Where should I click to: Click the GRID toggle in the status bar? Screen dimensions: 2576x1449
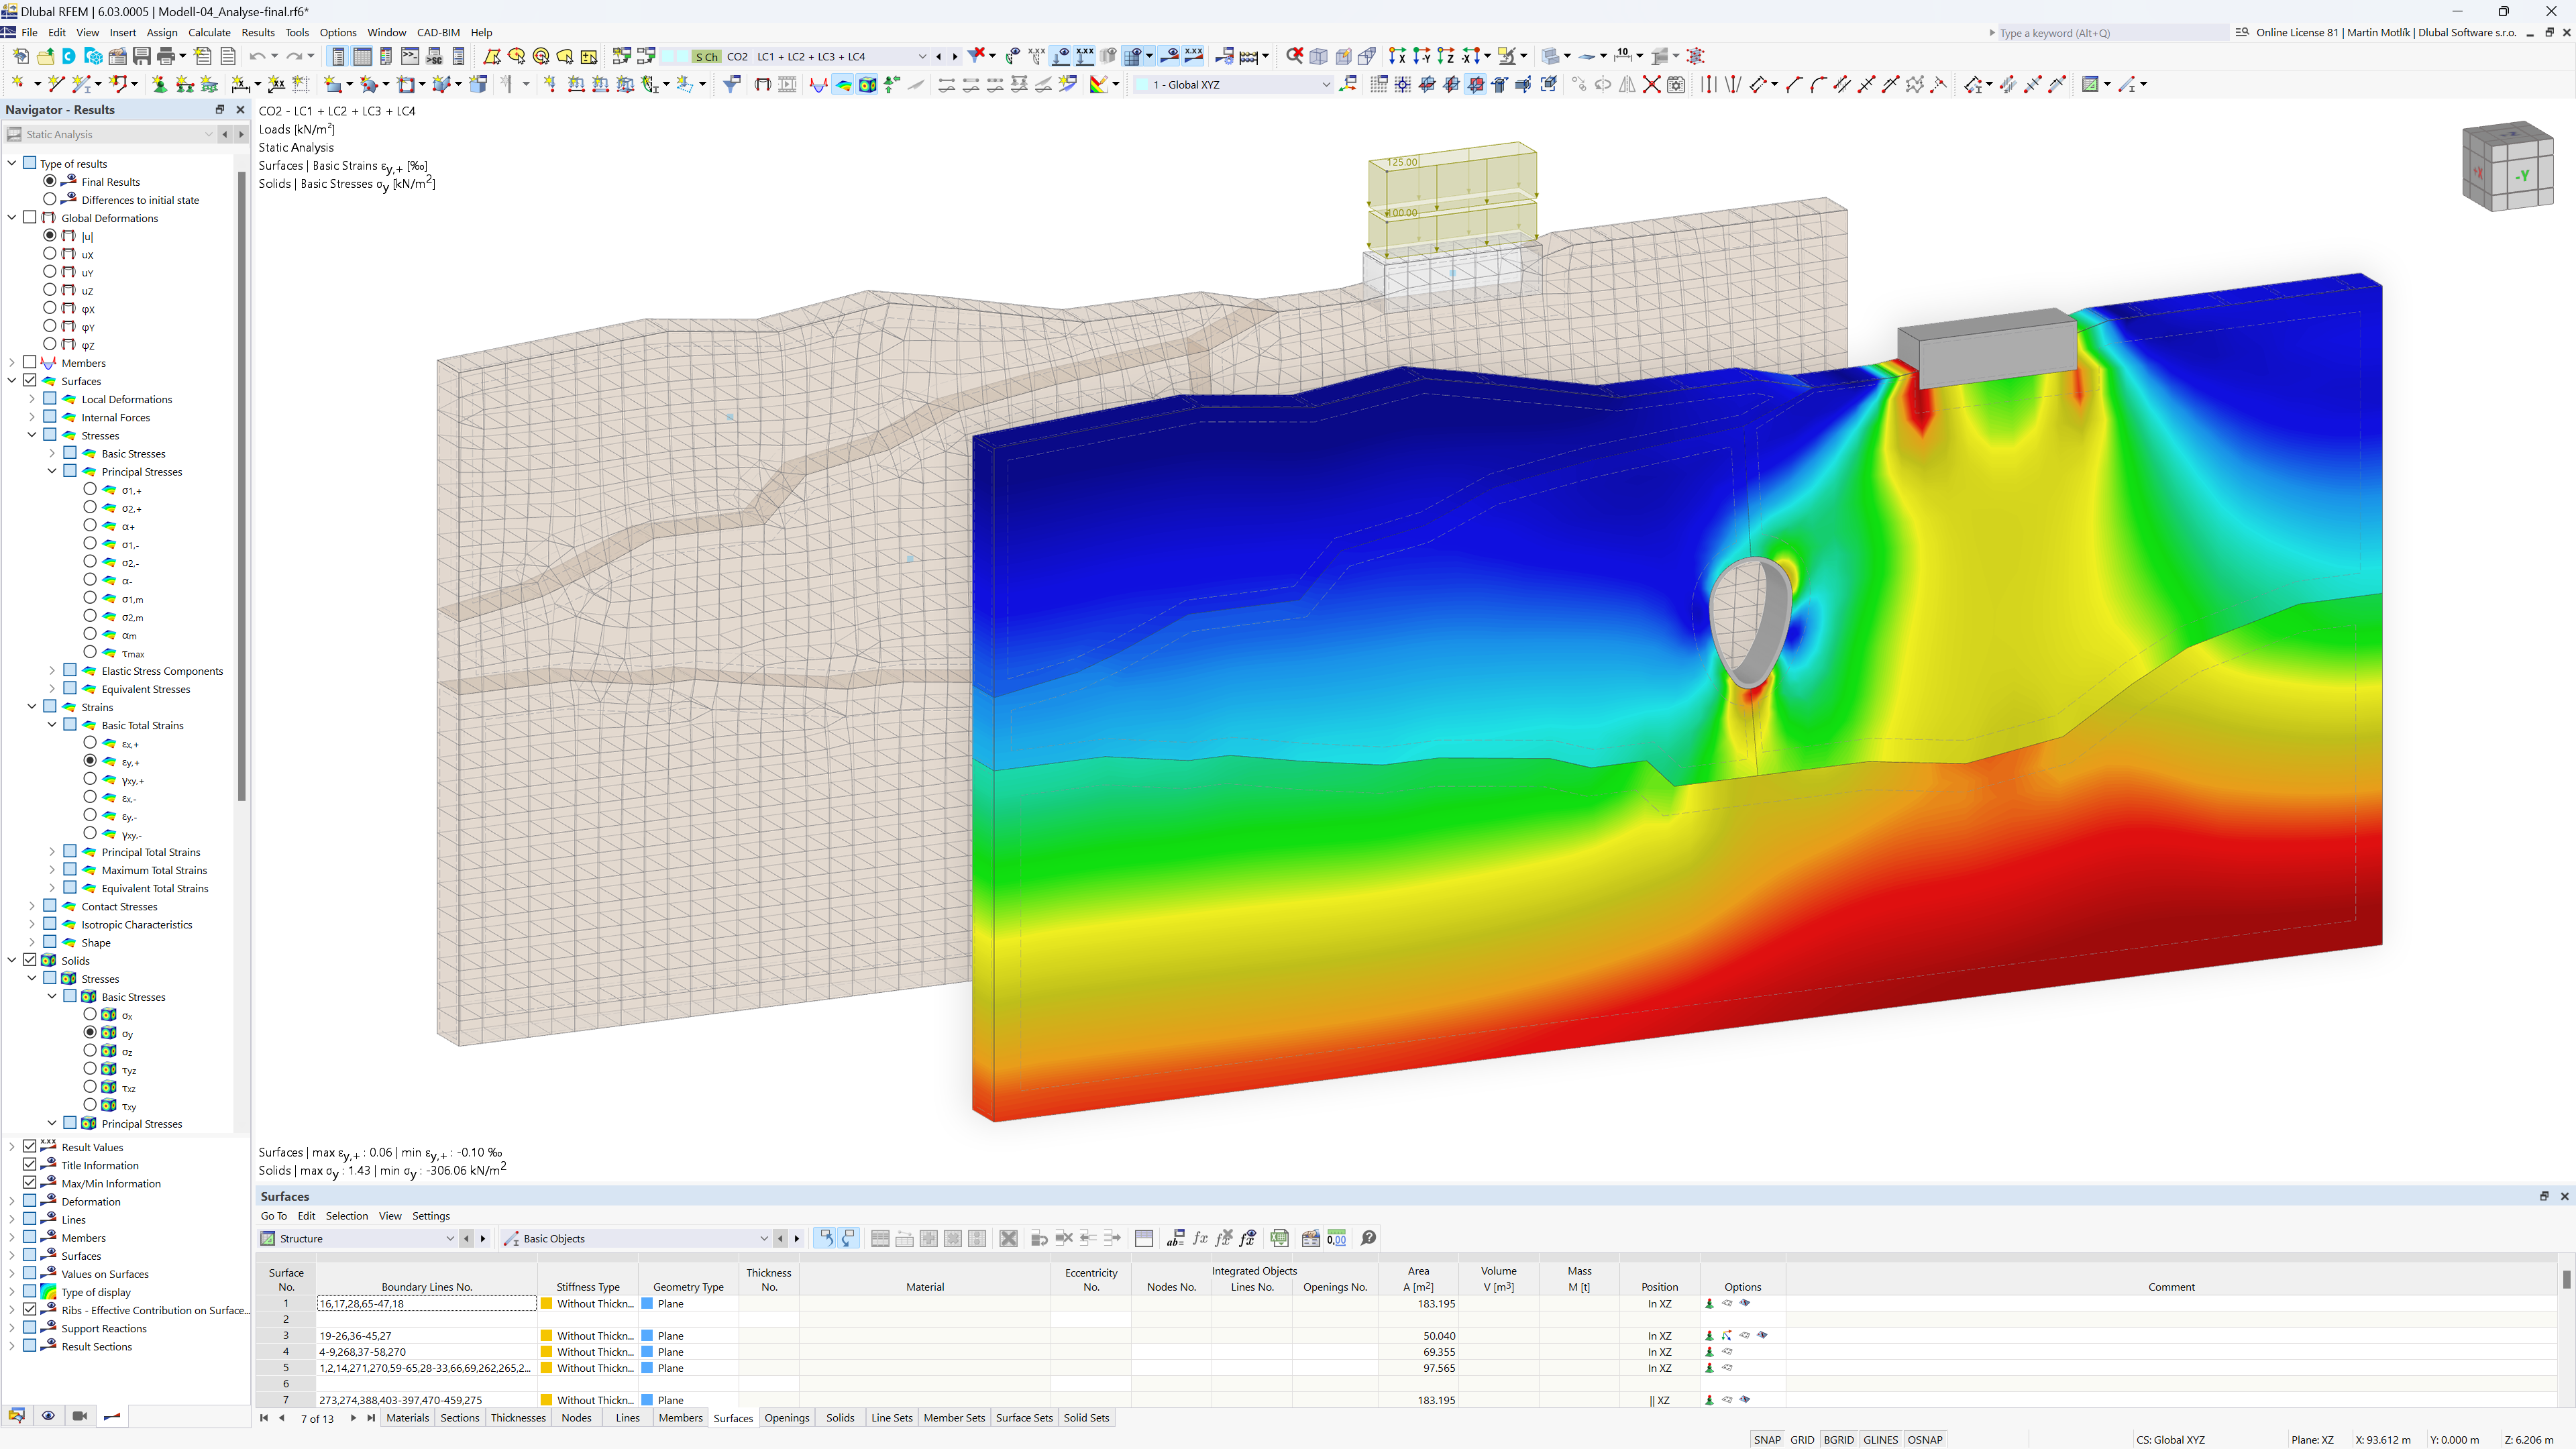click(1803, 1437)
